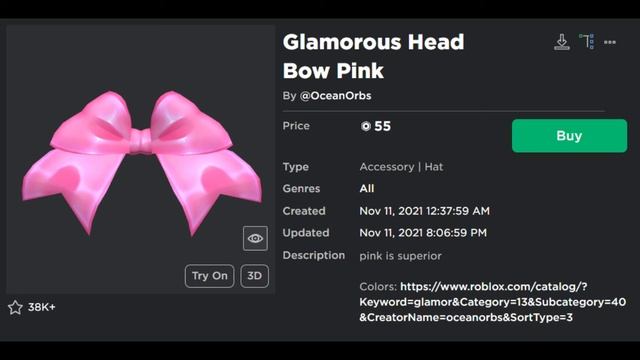
Task: Click the Created date Nov 11, 2021 12:37:59 AM
Action: 424,211
